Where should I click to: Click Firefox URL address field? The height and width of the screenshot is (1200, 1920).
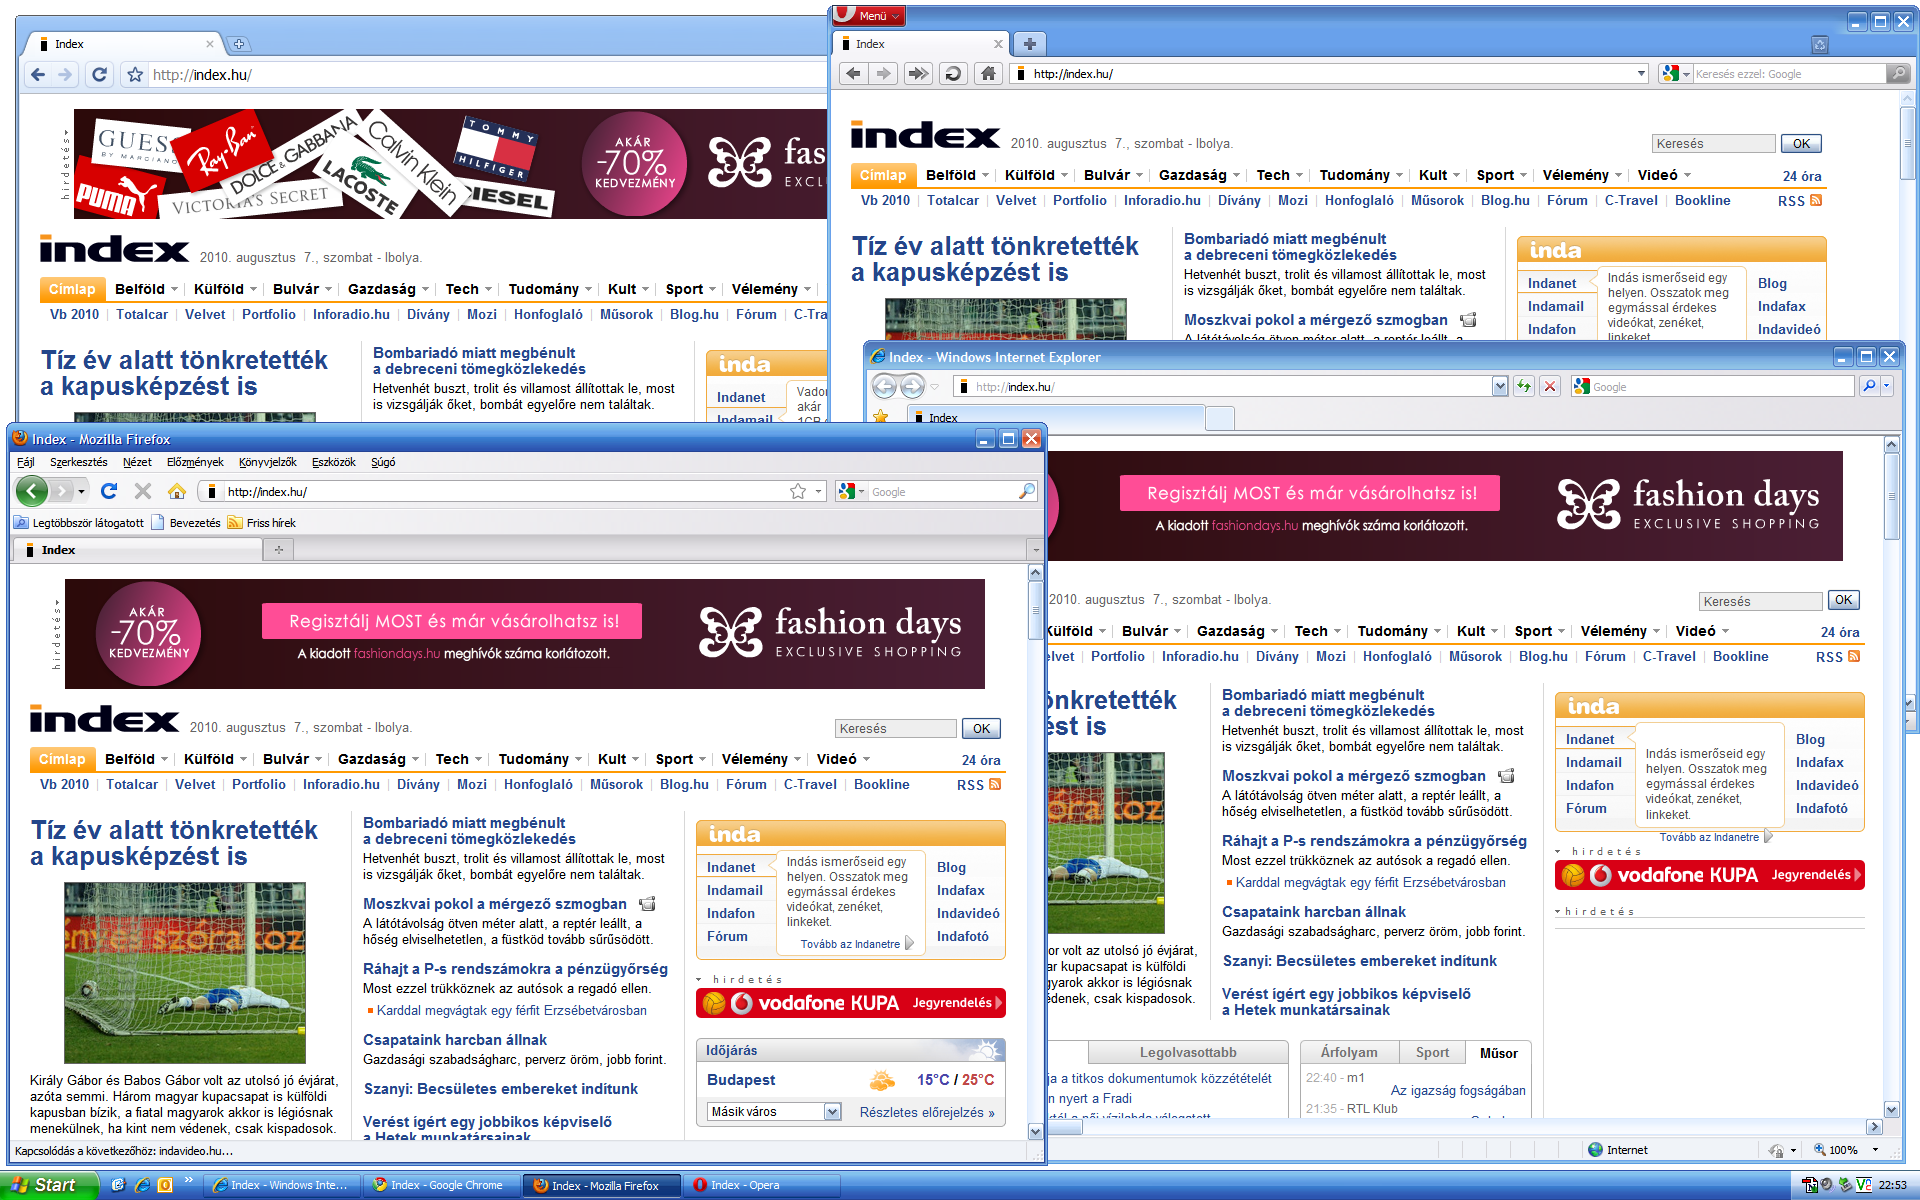point(505,491)
